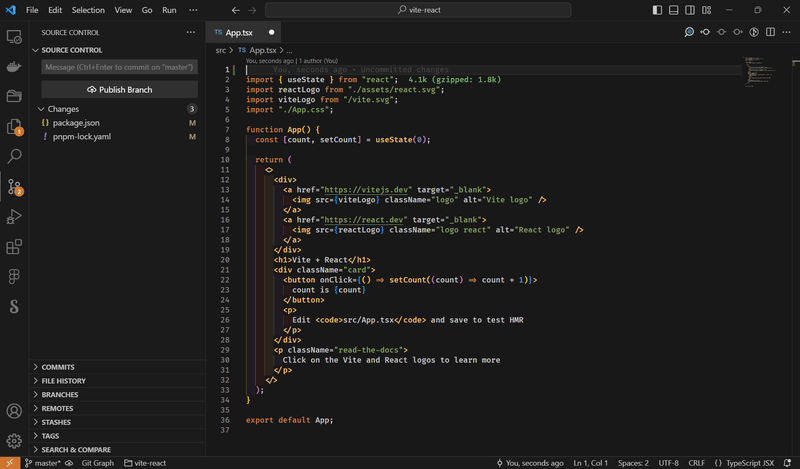Open the Run menu

point(169,10)
